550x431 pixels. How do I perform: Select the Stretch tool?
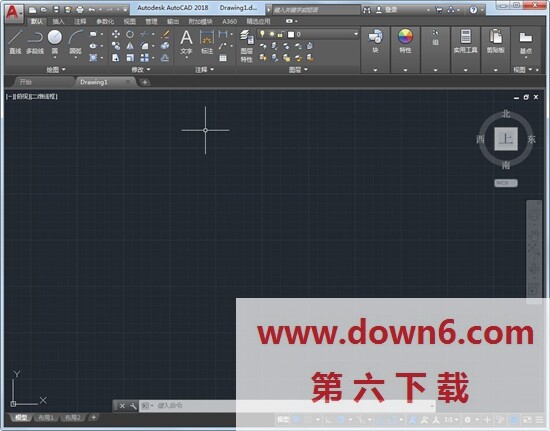pos(115,58)
